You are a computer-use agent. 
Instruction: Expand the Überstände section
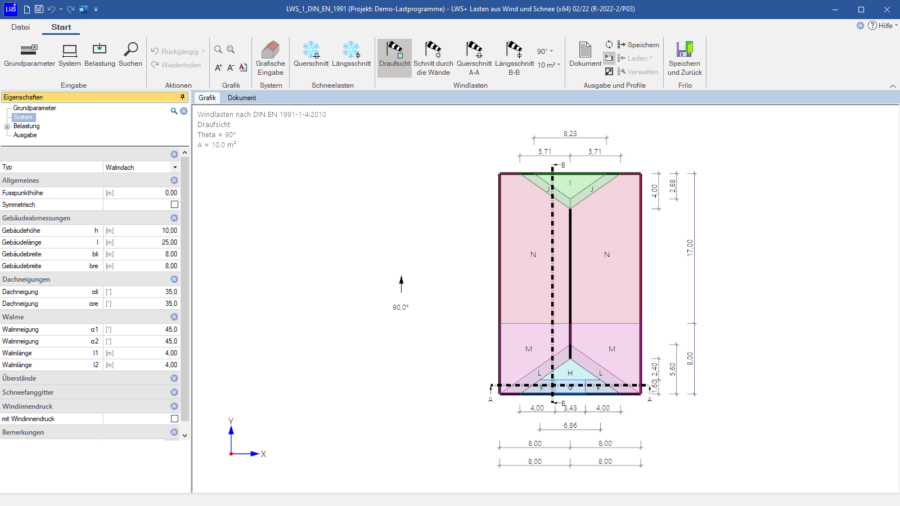click(x=174, y=379)
